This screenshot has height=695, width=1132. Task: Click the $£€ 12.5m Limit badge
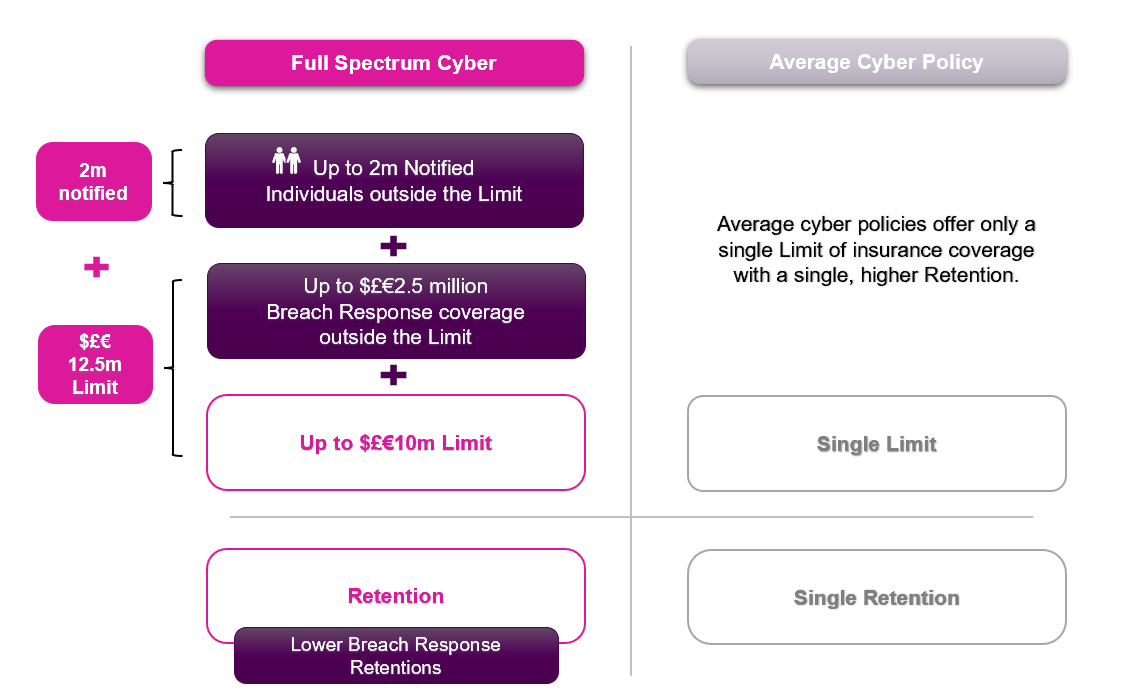(x=95, y=364)
